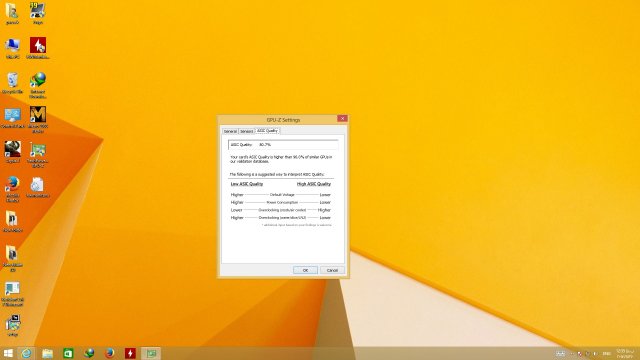Click the taskbar clock
The image size is (640, 360).
(x=624, y=353)
